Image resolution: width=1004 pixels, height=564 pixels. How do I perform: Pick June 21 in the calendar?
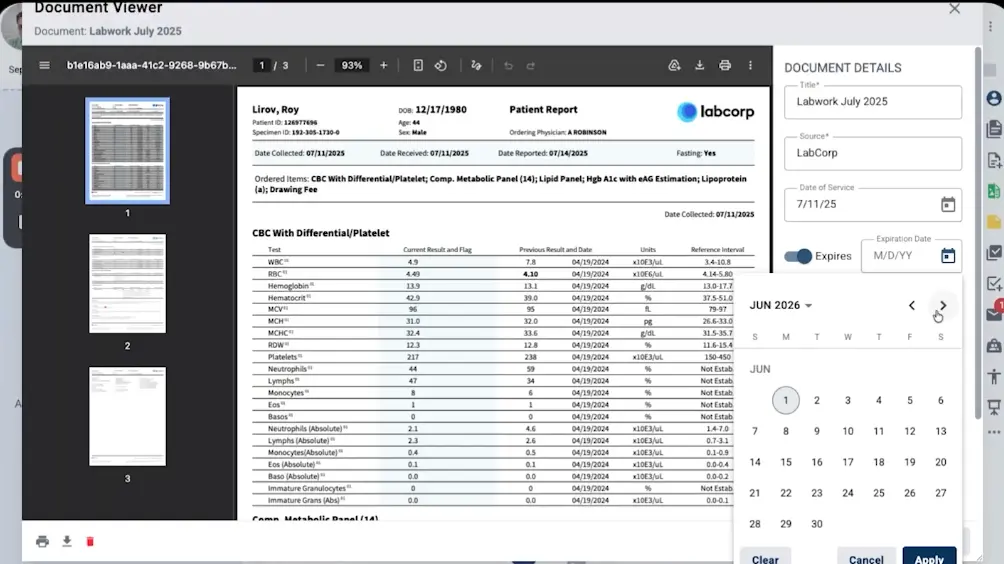755,493
